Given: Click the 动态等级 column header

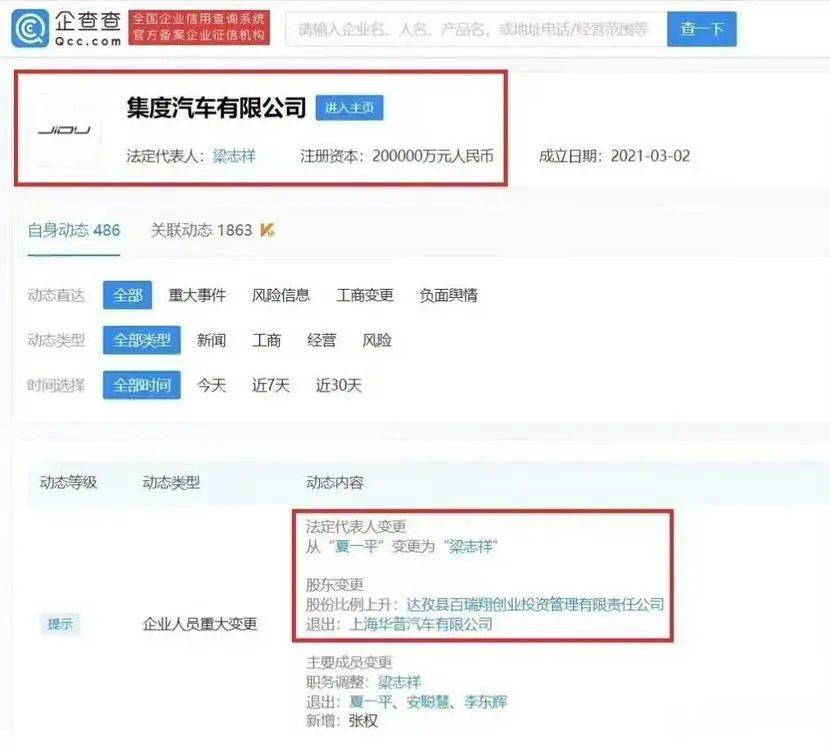Looking at the screenshot, I should pos(68,482).
